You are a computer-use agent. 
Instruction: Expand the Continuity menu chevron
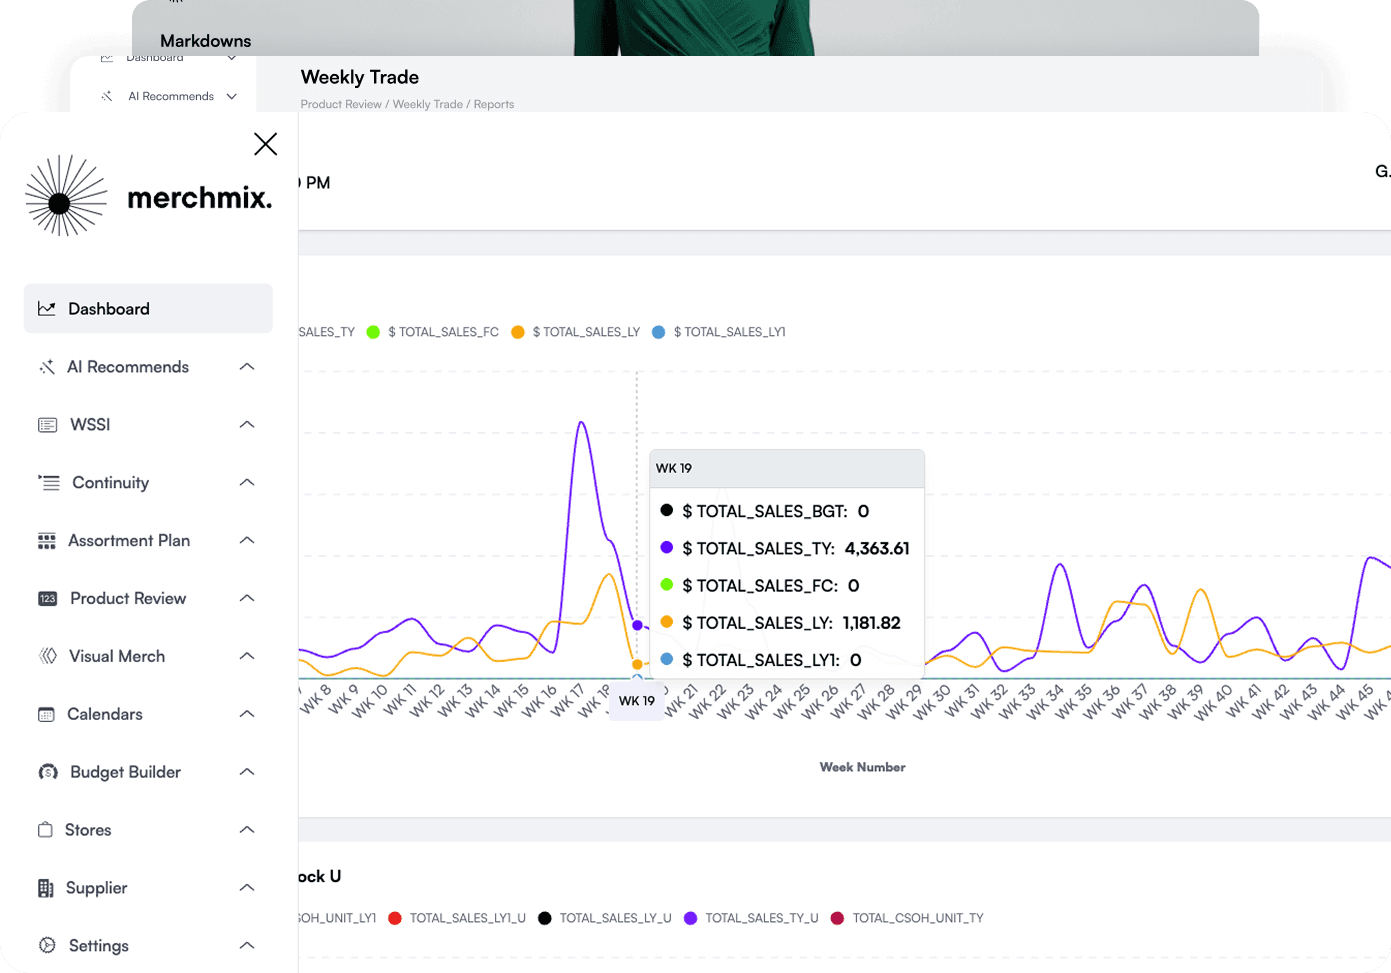click(x=247, y=483)
